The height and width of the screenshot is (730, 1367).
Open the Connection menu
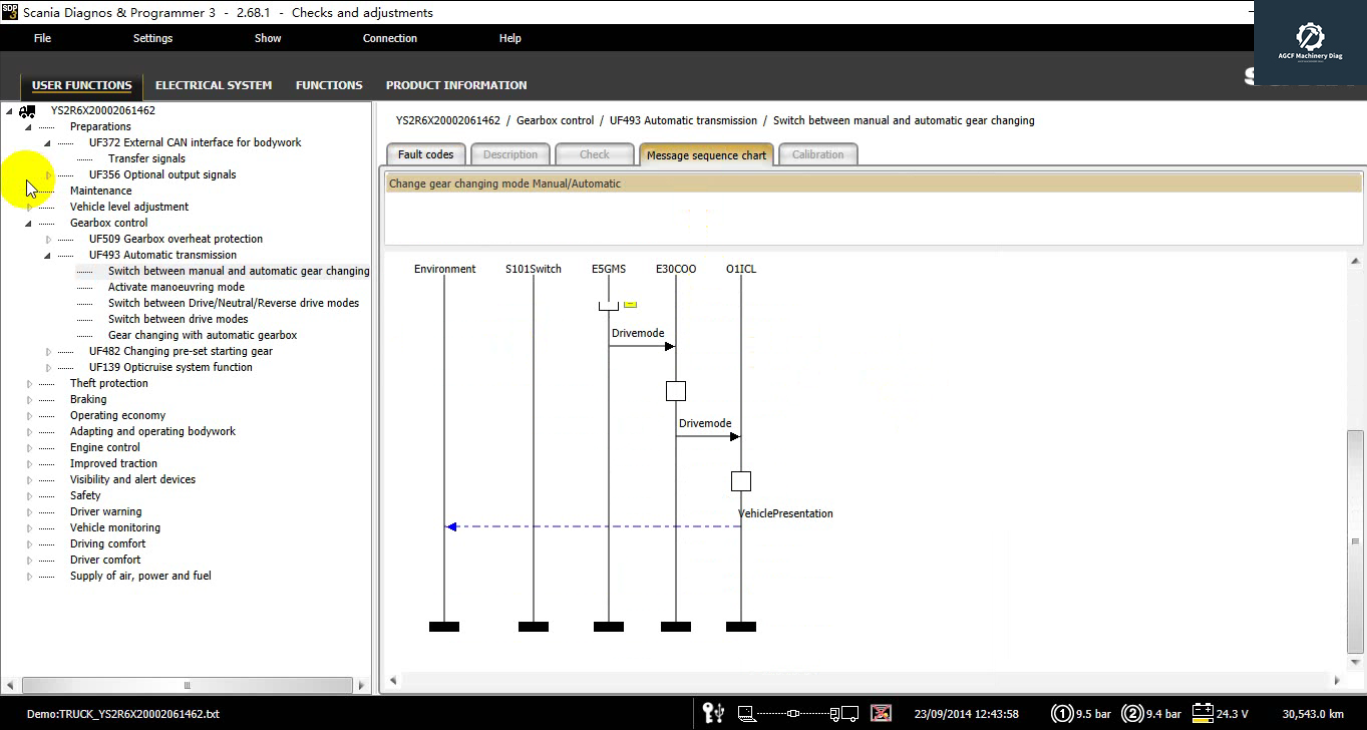(389, 38)
